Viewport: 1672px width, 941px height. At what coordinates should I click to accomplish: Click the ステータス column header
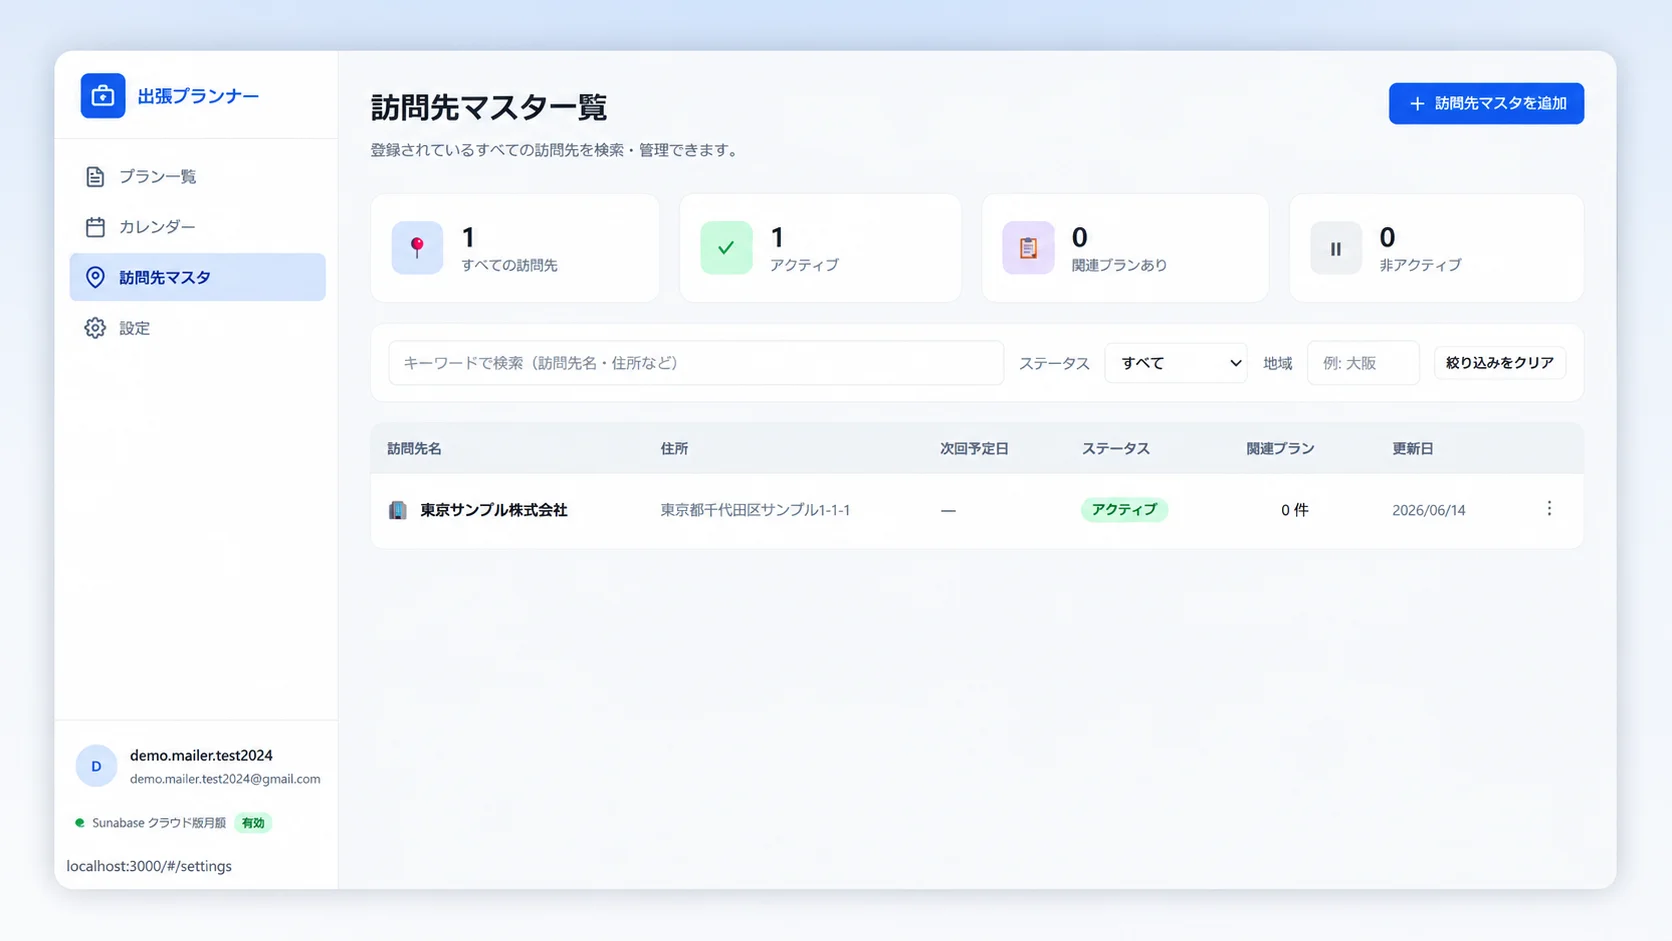pyautogui.click(x=1115, y=449)
